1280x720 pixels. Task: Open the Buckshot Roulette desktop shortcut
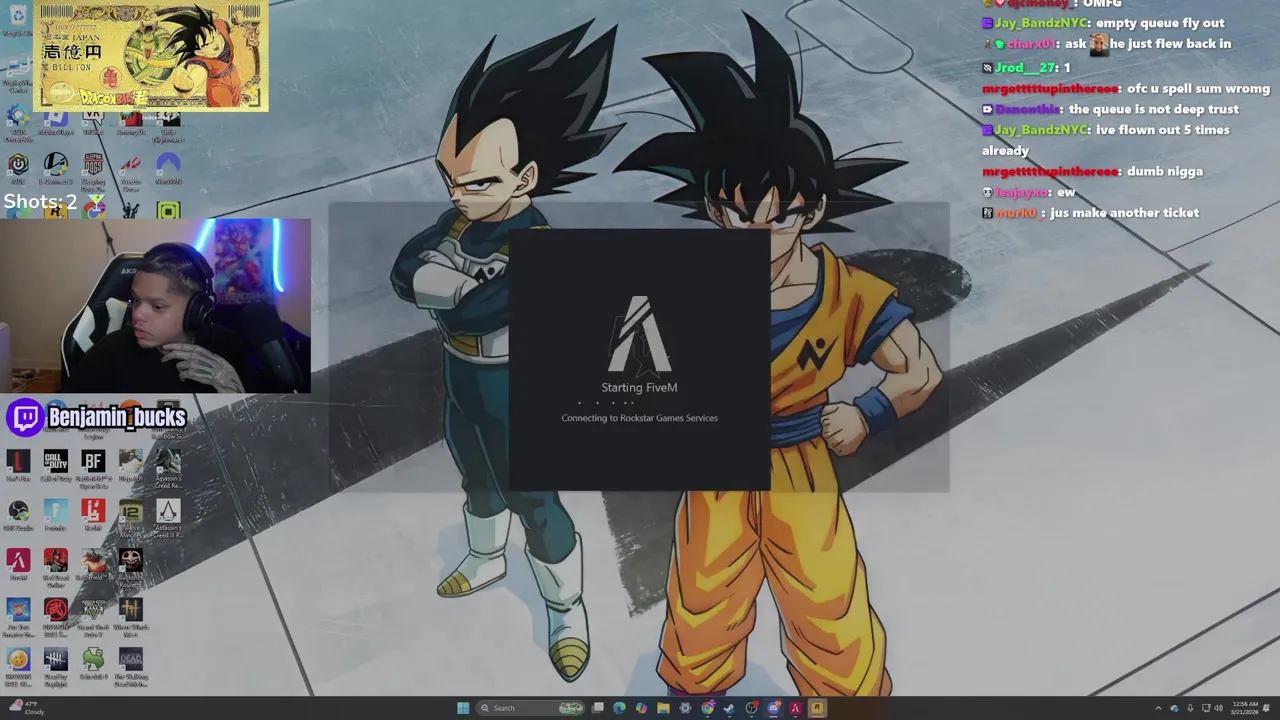[131, 567]
